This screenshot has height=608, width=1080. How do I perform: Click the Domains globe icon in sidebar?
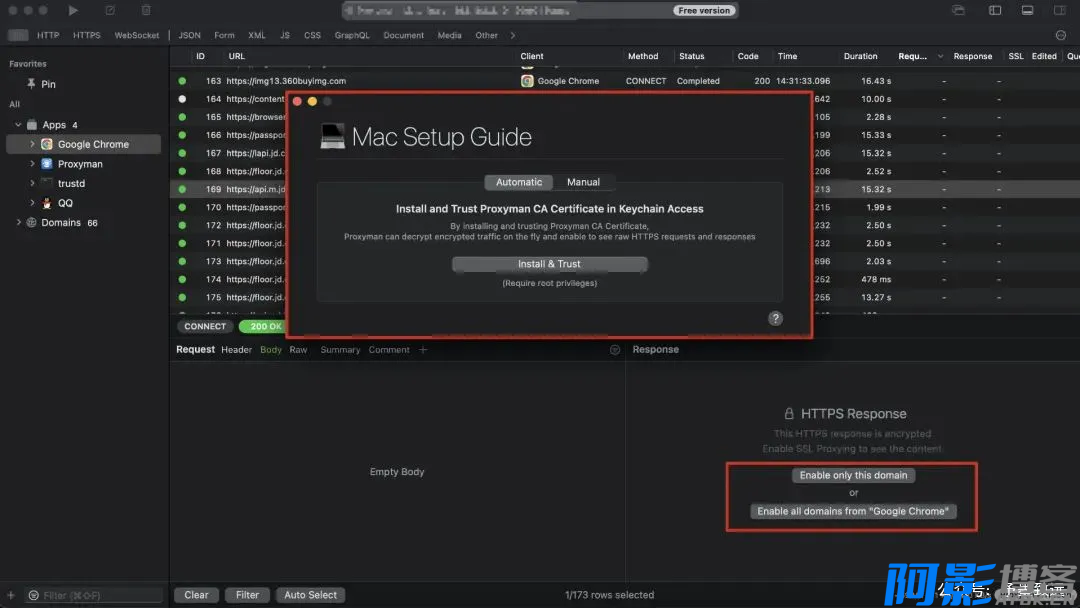(x=31, y=222)
